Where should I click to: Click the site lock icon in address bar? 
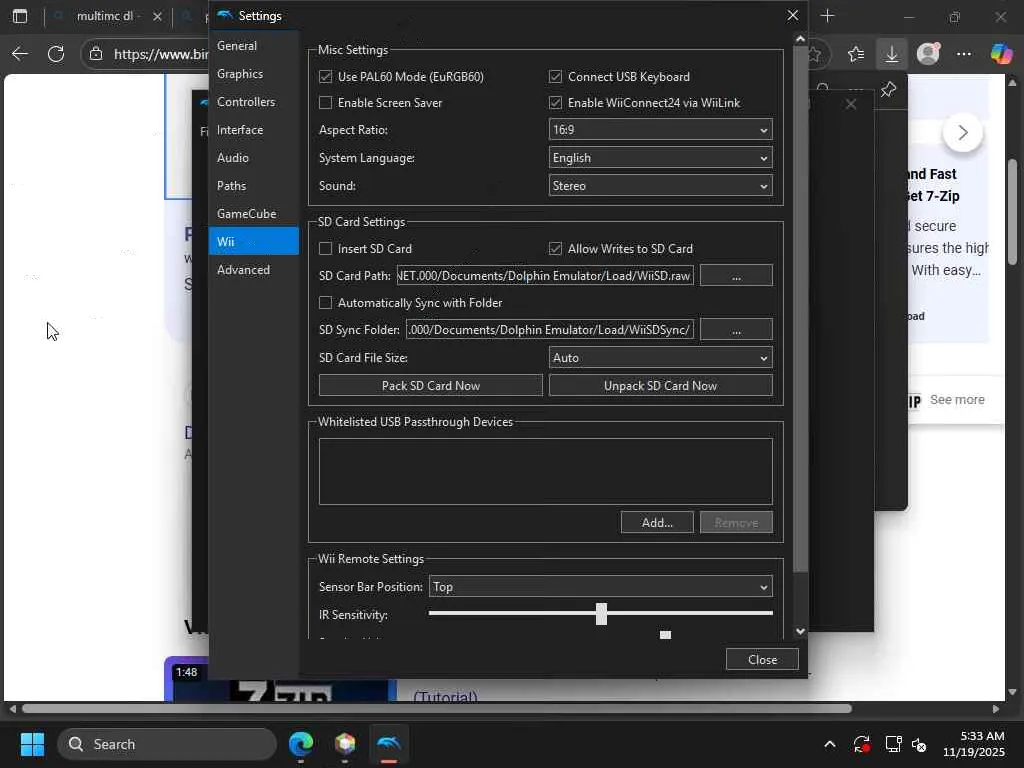point(96,54)
